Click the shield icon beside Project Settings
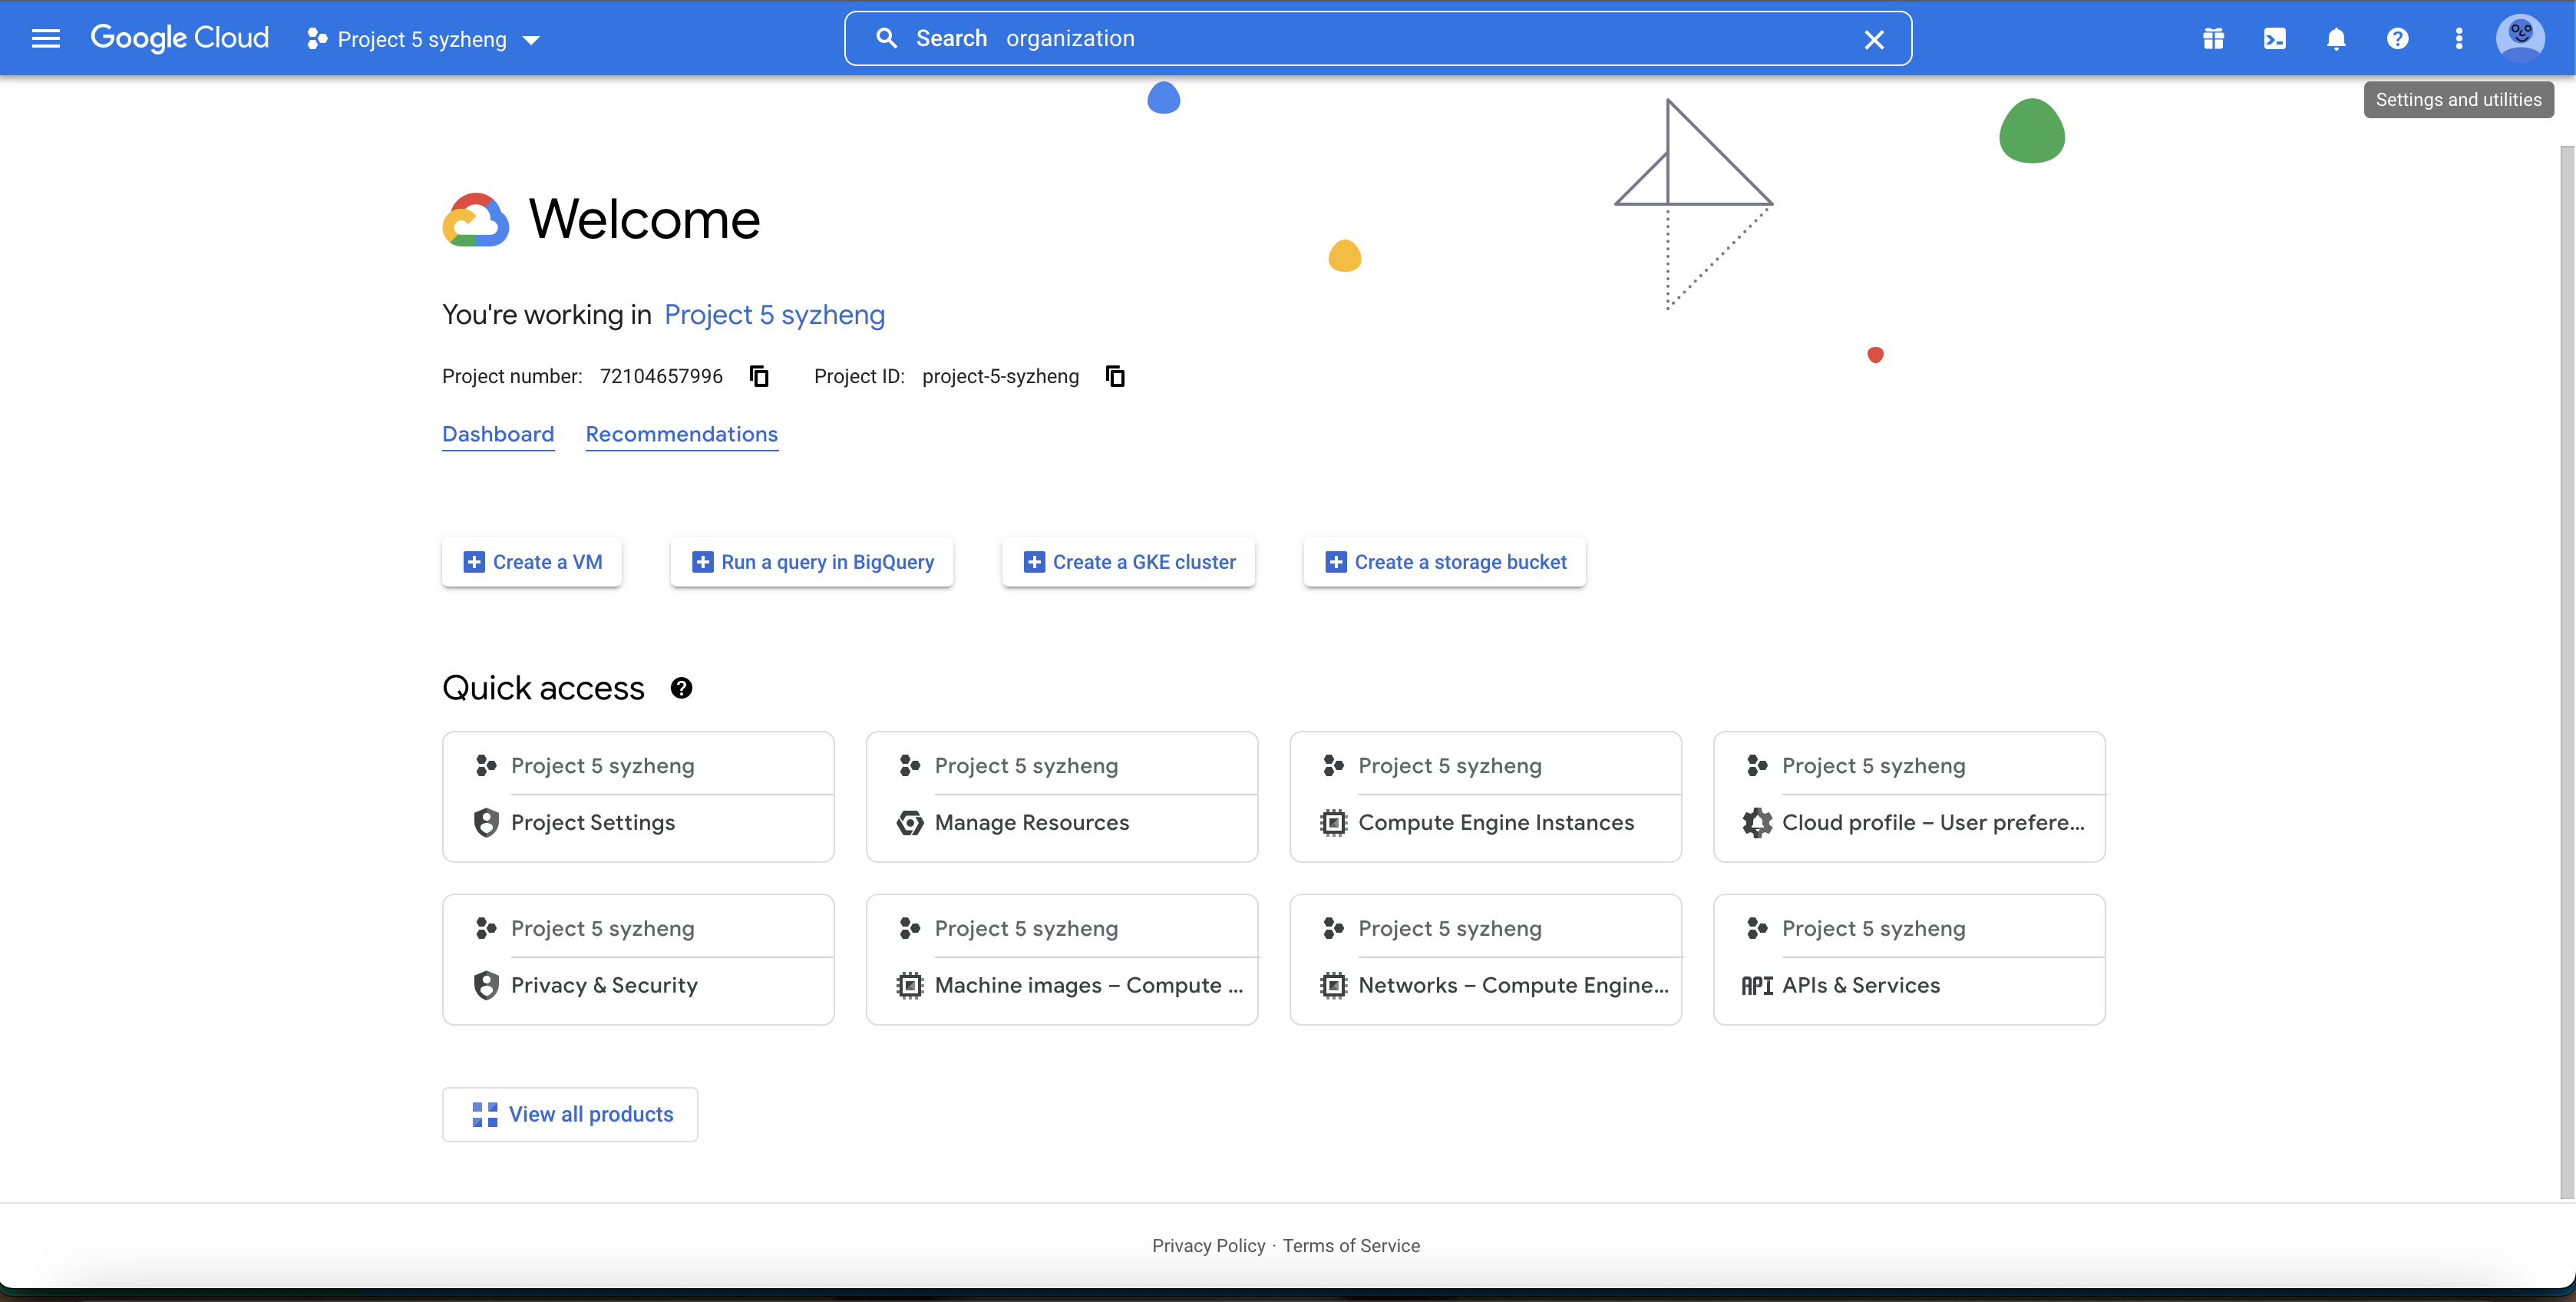Screen dimensions: 2576x1302 click(x=486, y=822)
